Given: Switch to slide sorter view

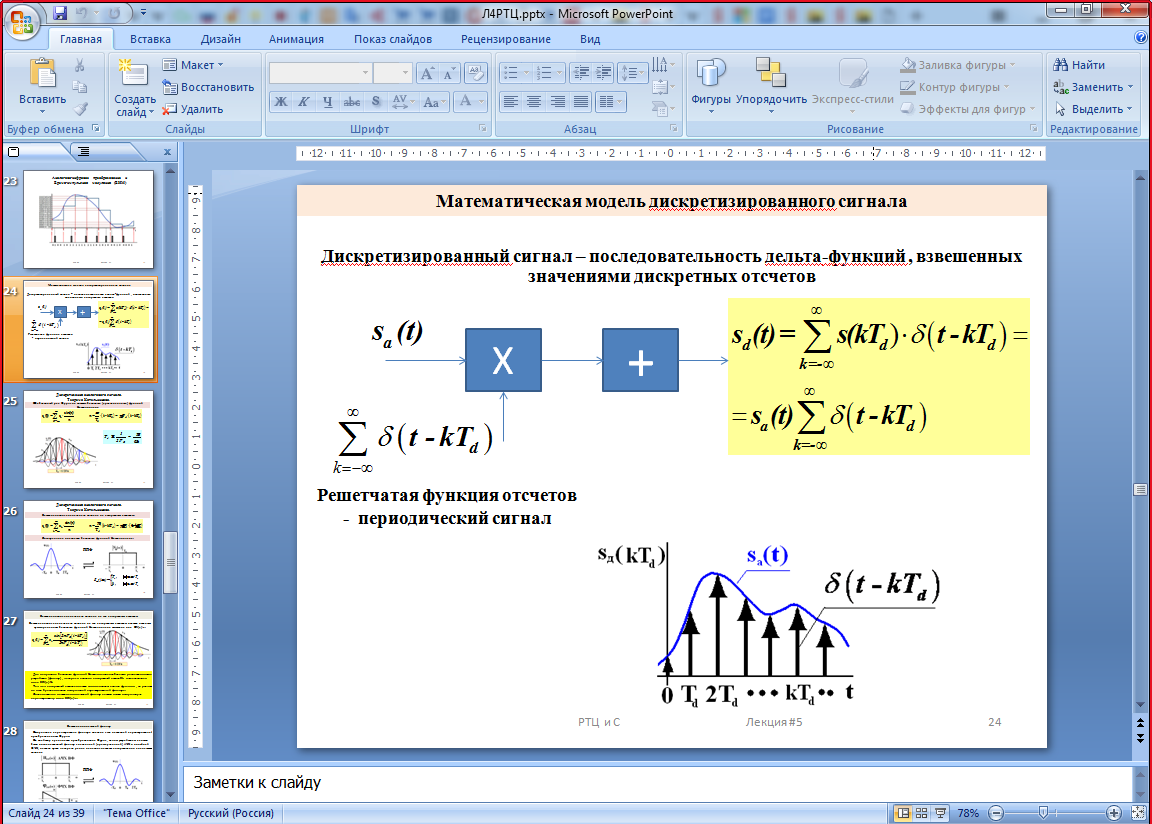Looking at the screenshot, I should 921,813.
